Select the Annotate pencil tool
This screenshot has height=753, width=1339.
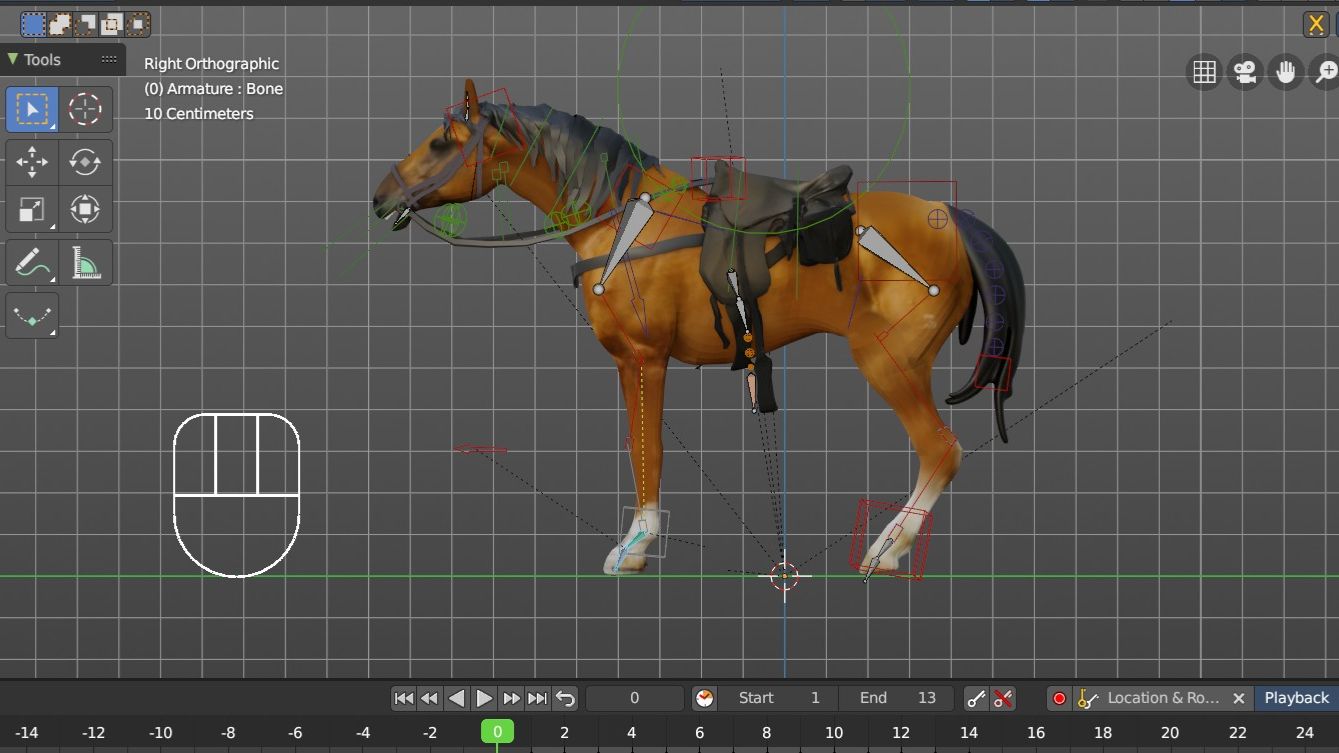click(32, 263)
